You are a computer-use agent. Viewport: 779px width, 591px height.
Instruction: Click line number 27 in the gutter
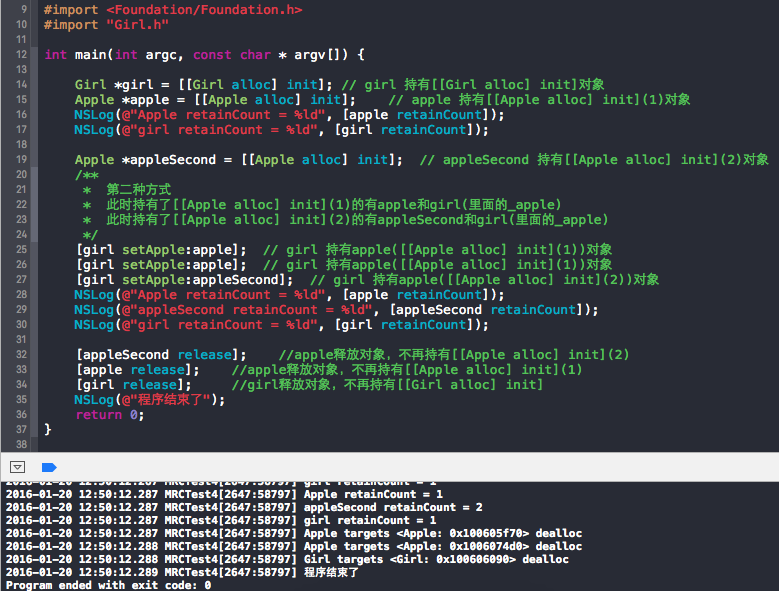(x=21, y=280)
